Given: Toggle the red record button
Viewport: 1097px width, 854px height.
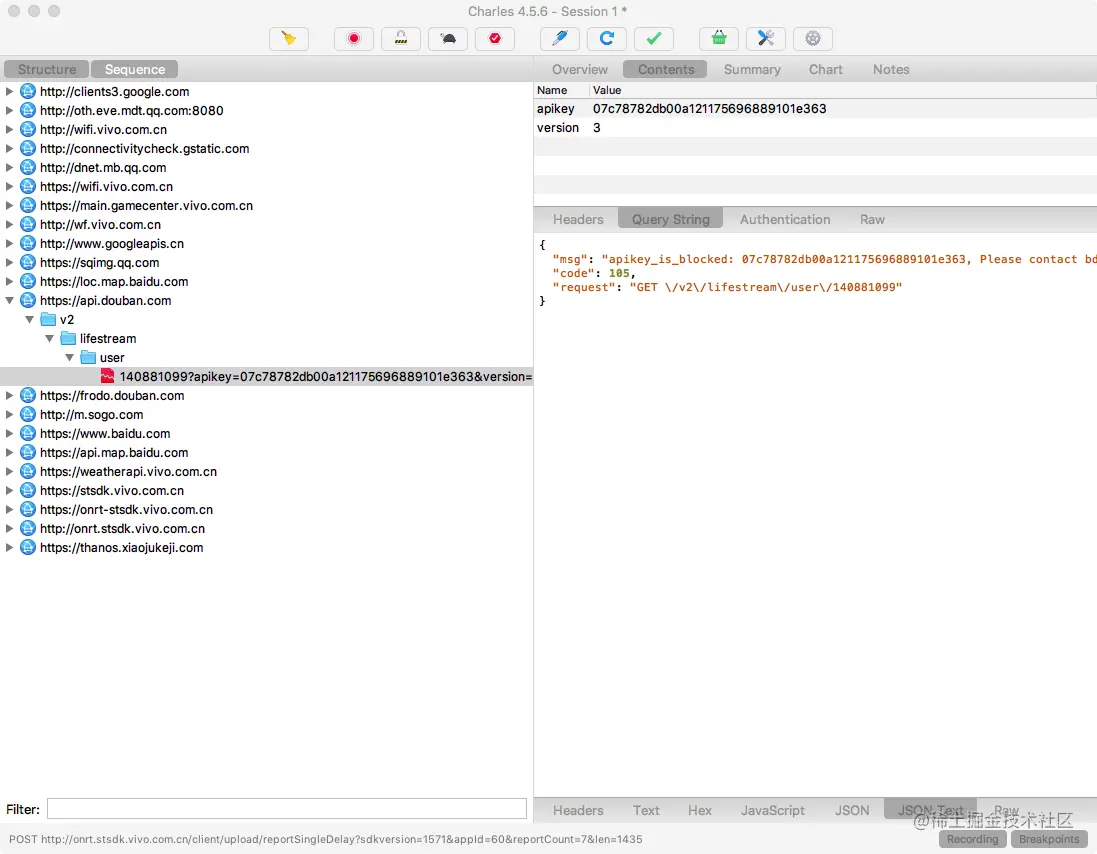Looking at the screenshot, I should point(353,38).
